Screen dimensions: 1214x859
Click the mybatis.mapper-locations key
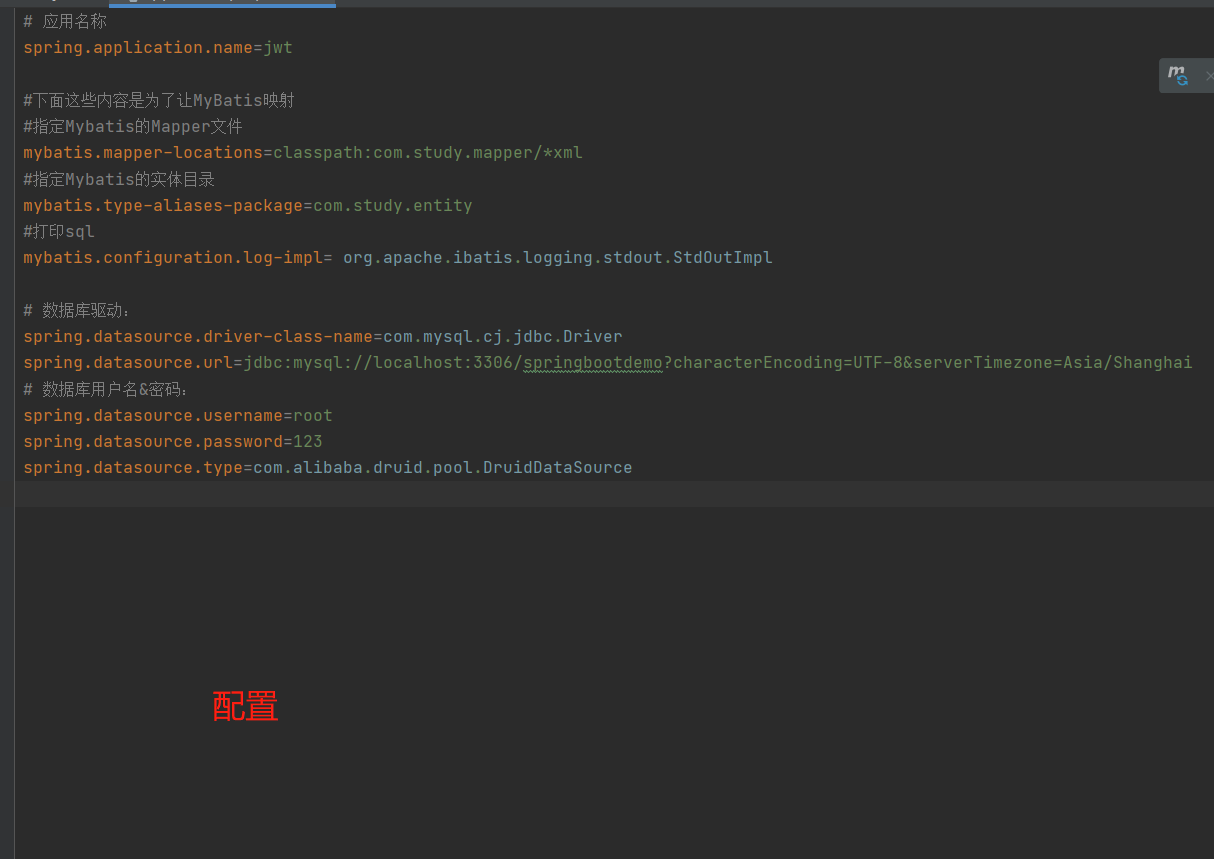(143, 152)
